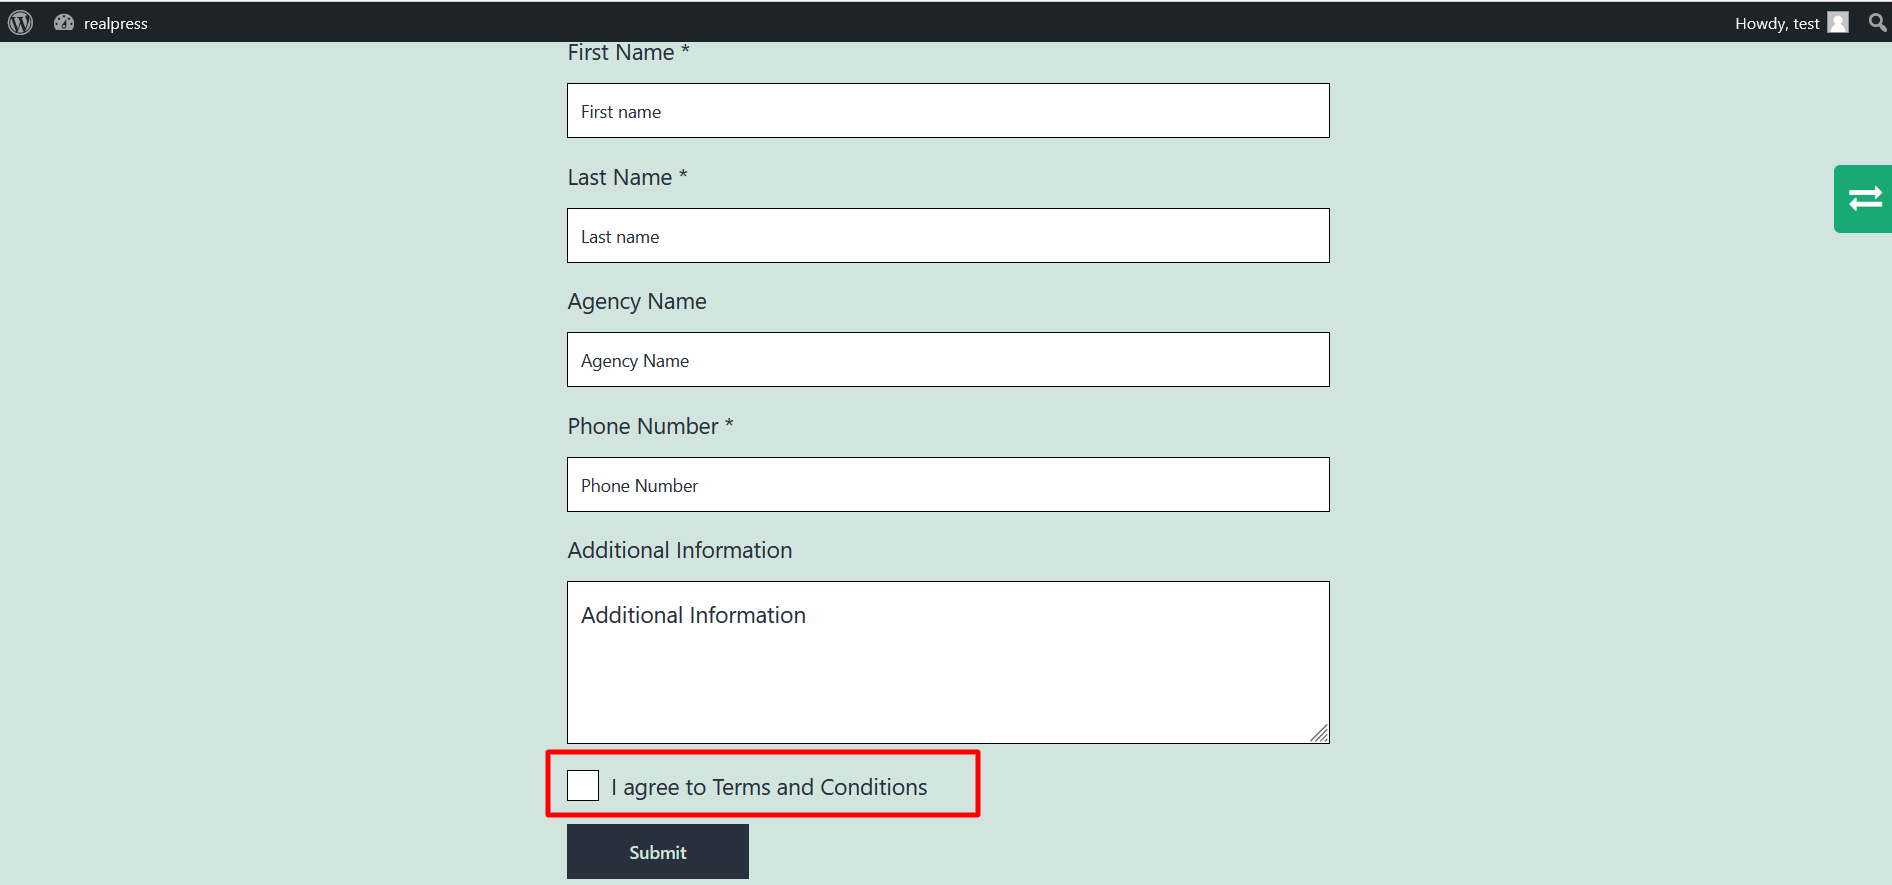Click the Agency Name field label
Screen dimensions: 1892x885
pyautogui.click(x=637, y=302)
